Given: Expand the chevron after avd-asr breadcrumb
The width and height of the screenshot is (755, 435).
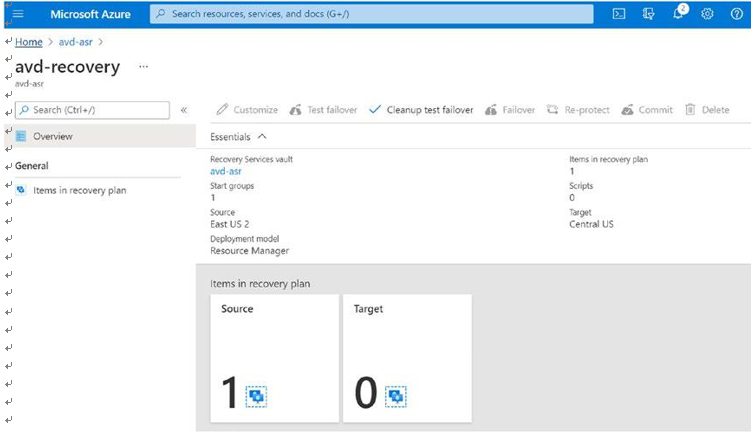Looking at the screenshot, I should pyautogui.click(x=101, y=42).
